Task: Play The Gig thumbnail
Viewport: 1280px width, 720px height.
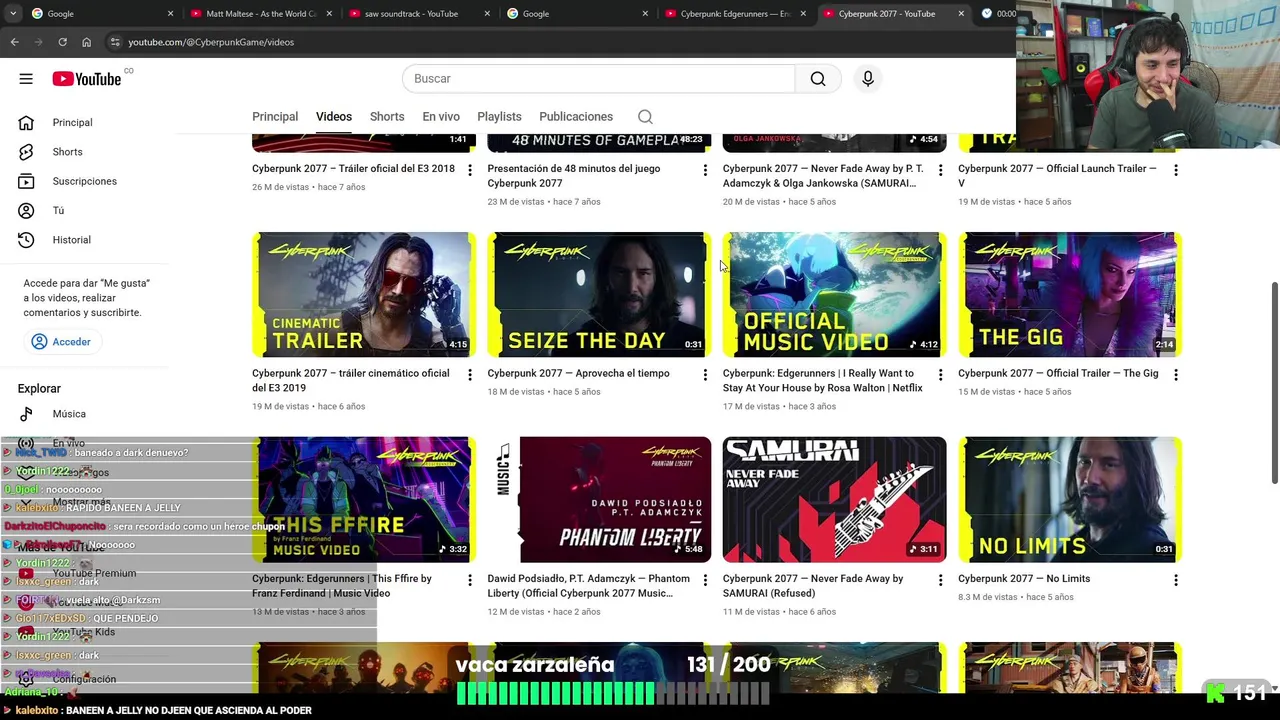Action: 1070,295
